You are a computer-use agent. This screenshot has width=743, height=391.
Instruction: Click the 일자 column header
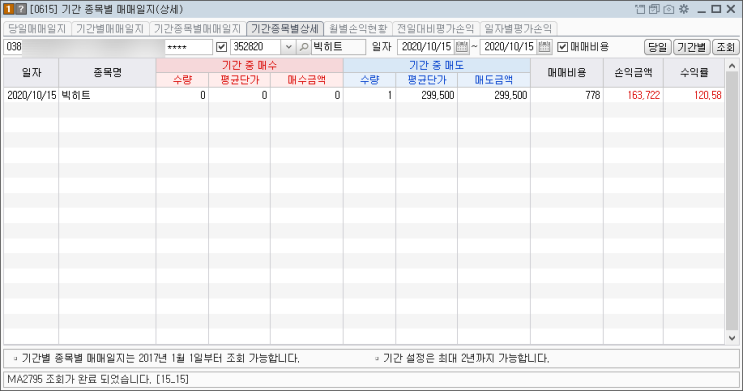[31, 73]
